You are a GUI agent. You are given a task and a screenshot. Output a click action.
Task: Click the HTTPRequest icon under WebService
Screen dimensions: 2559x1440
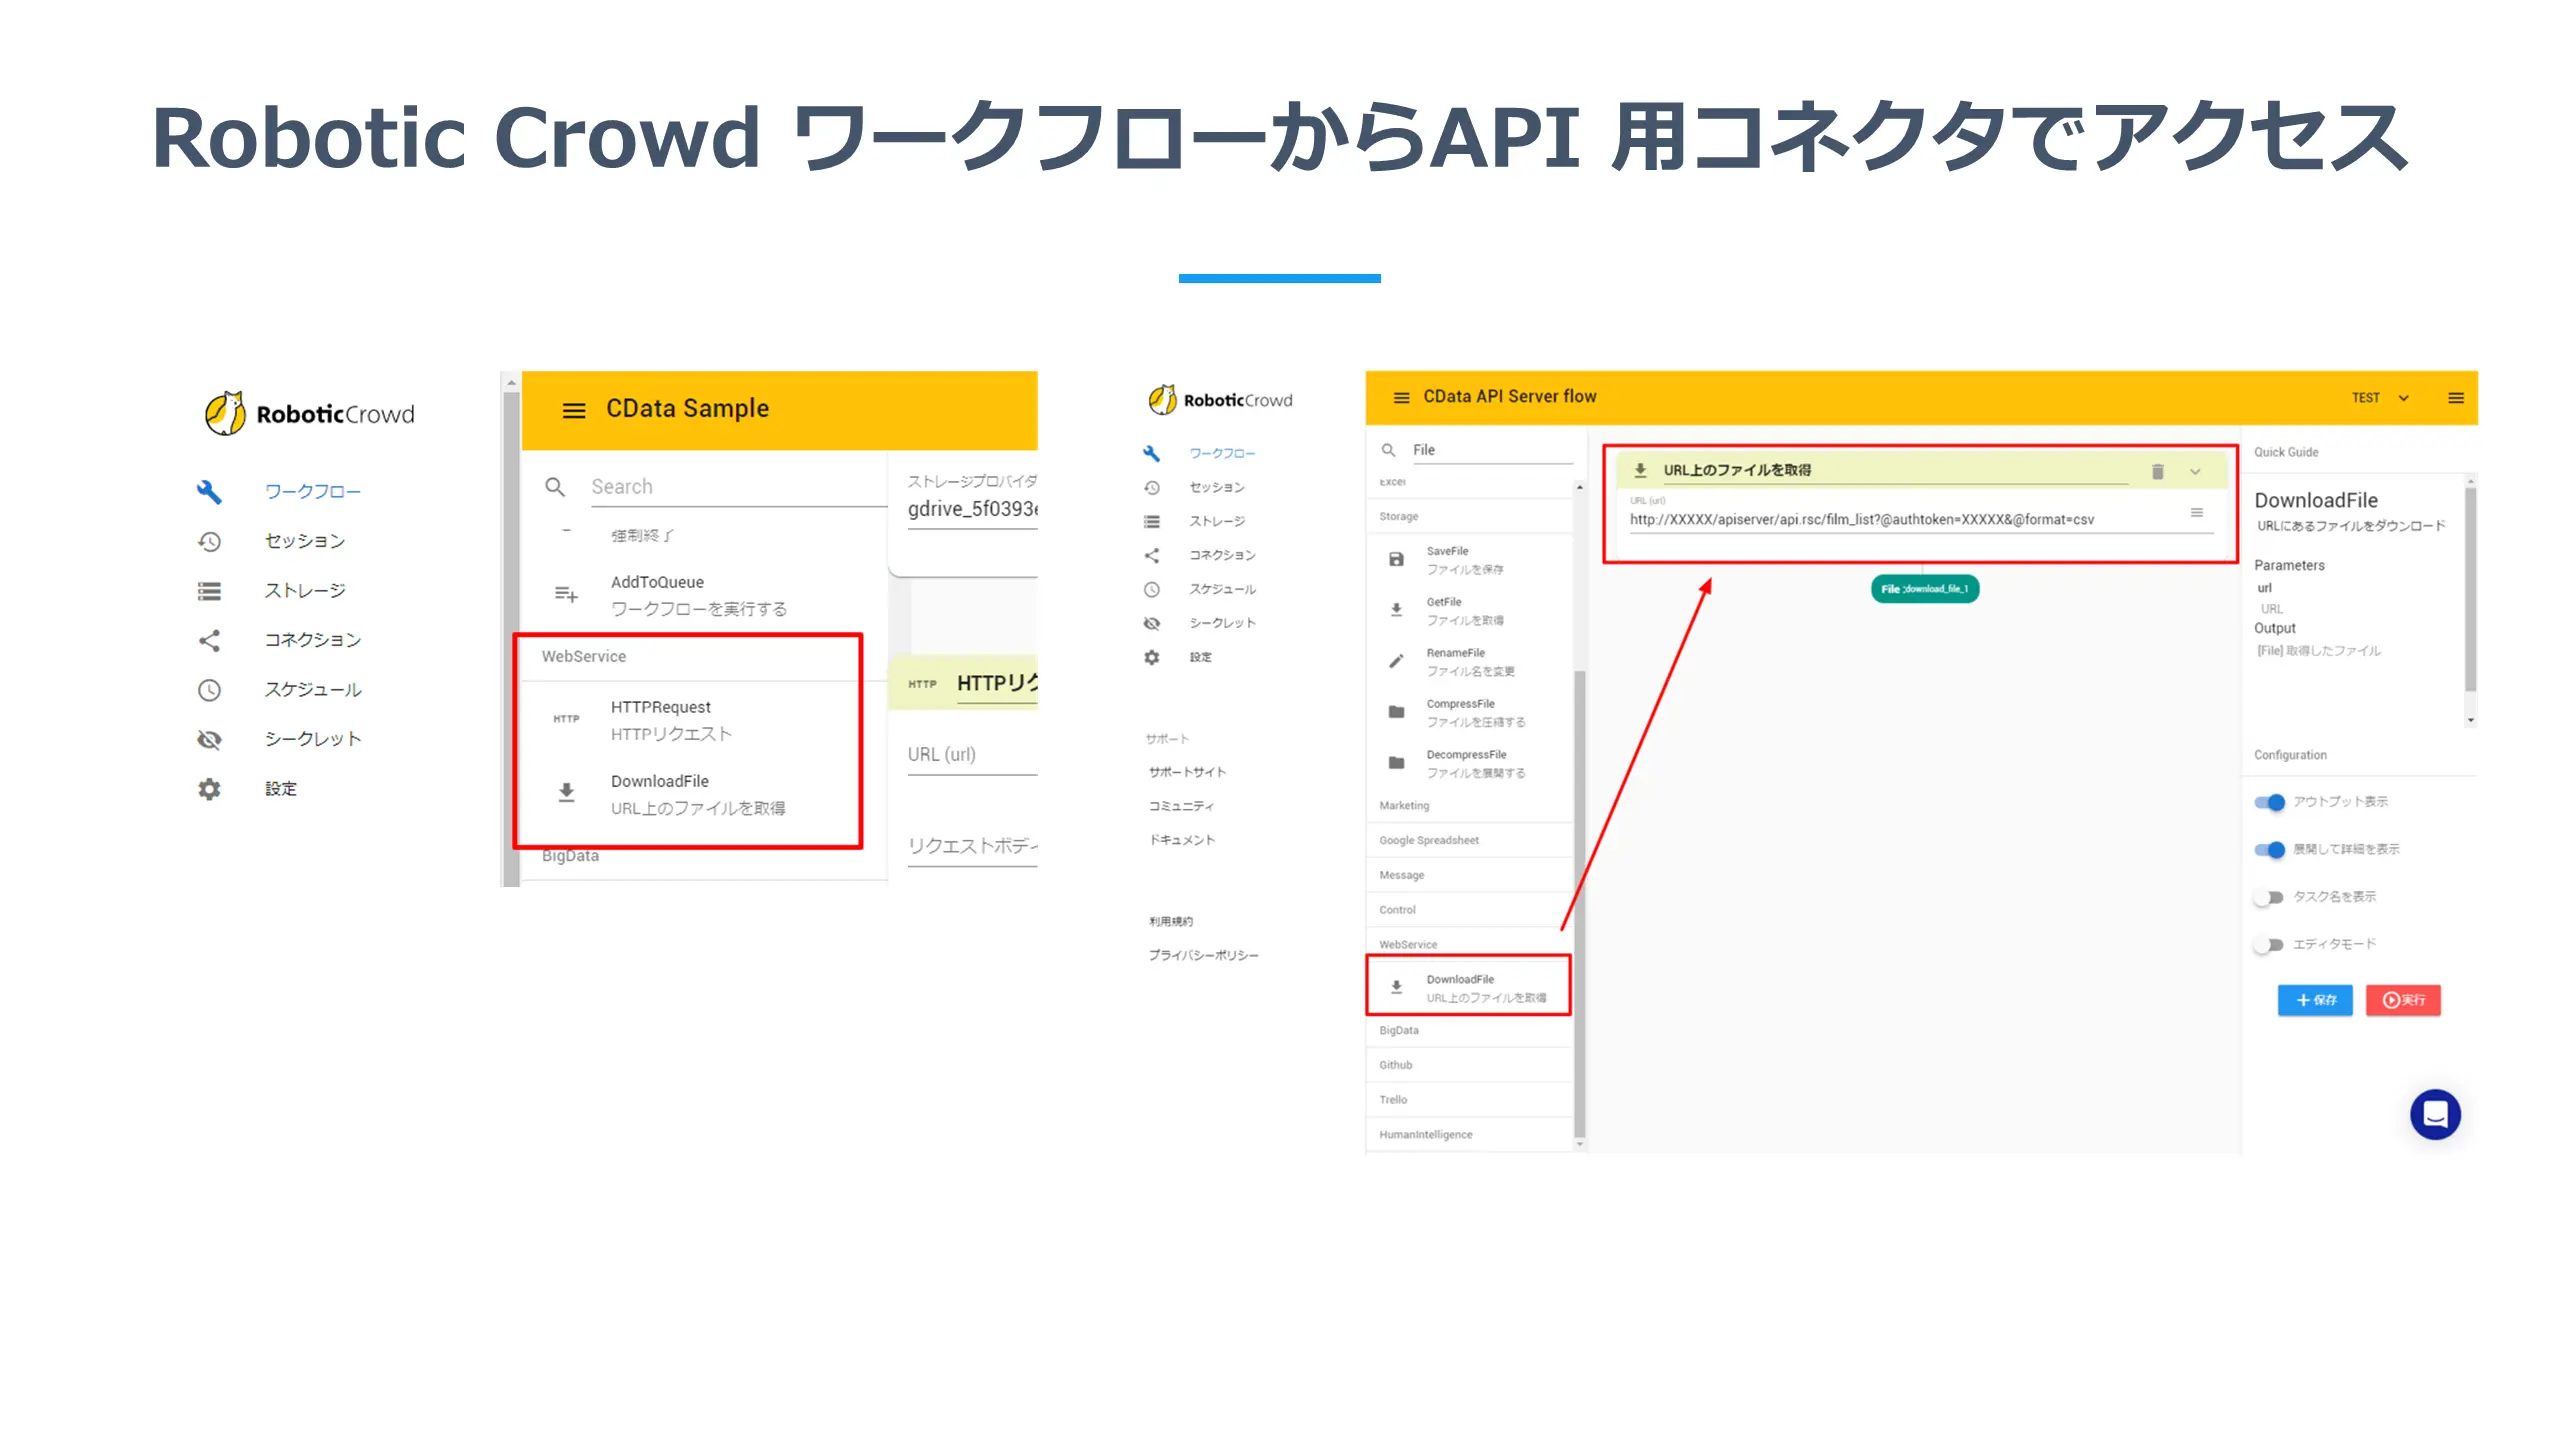[x=567, y=718]
